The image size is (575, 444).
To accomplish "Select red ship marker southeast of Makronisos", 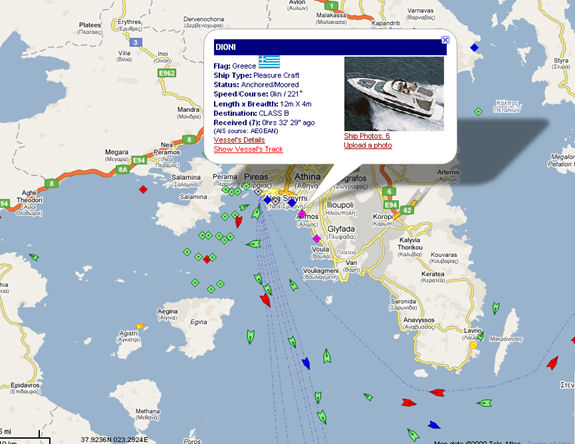I will tap(552, 363).
